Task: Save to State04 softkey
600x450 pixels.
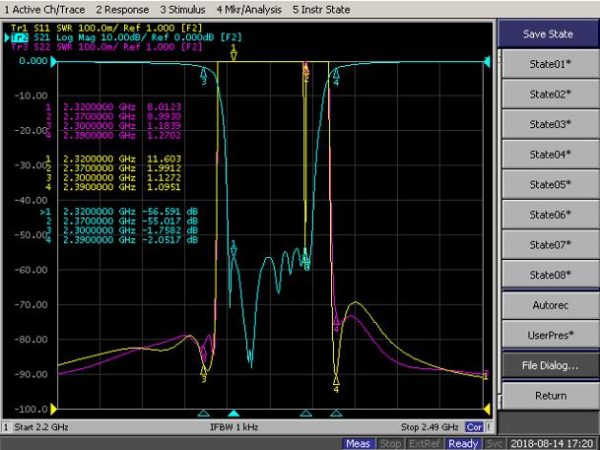Action: point(550,155)
